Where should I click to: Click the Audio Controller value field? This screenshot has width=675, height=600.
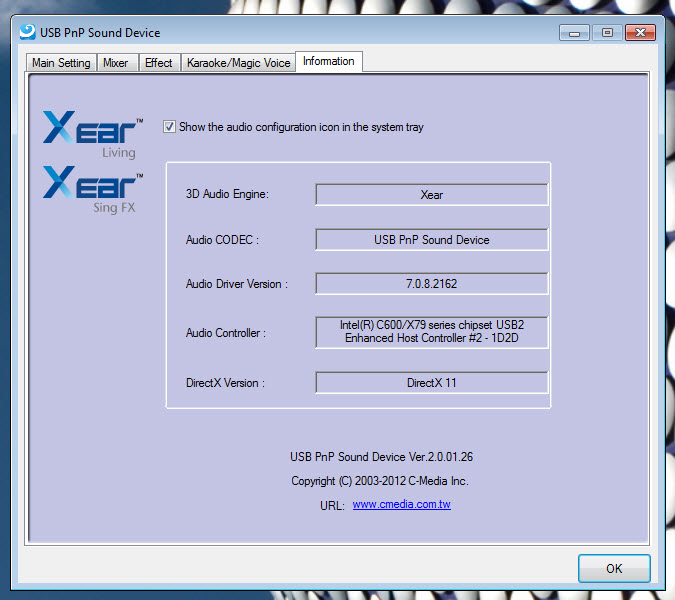tap(432, 332)
